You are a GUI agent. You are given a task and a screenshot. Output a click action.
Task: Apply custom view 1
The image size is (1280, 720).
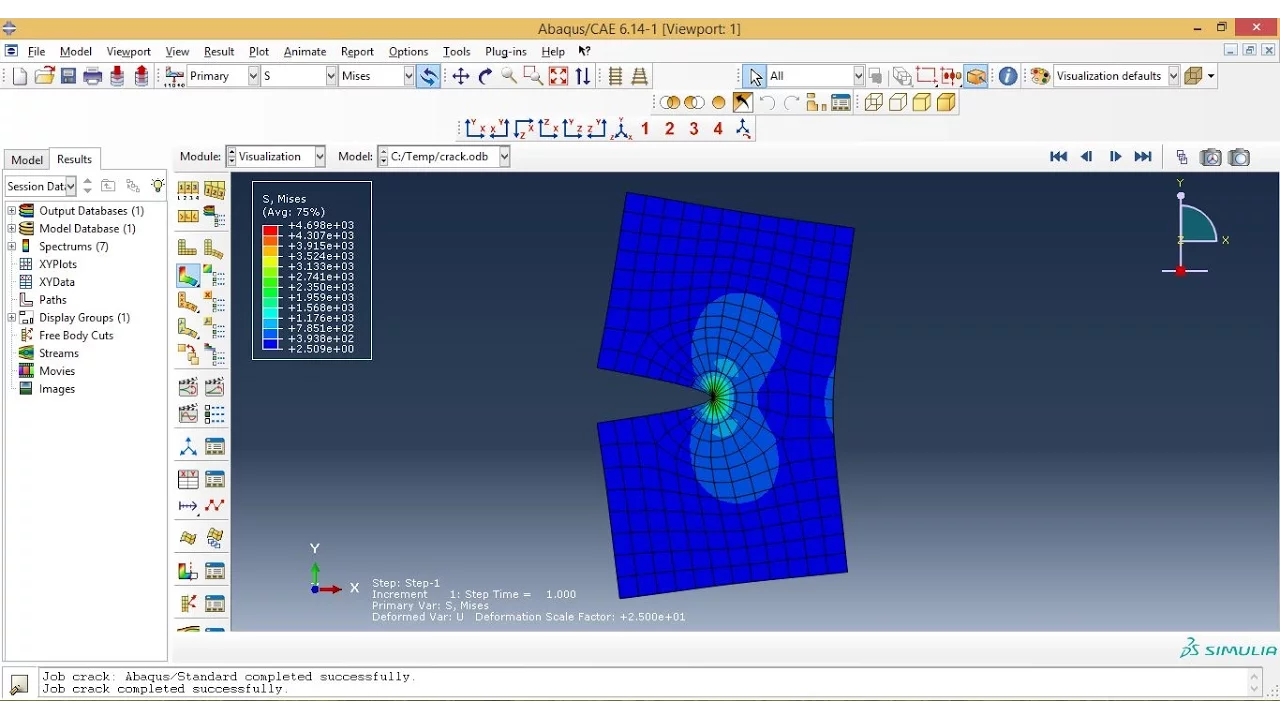[645, 129]
